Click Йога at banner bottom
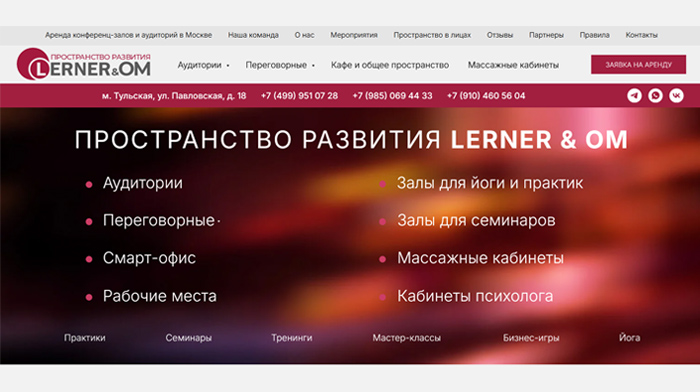The image size is (700, 392). point(629,338)
